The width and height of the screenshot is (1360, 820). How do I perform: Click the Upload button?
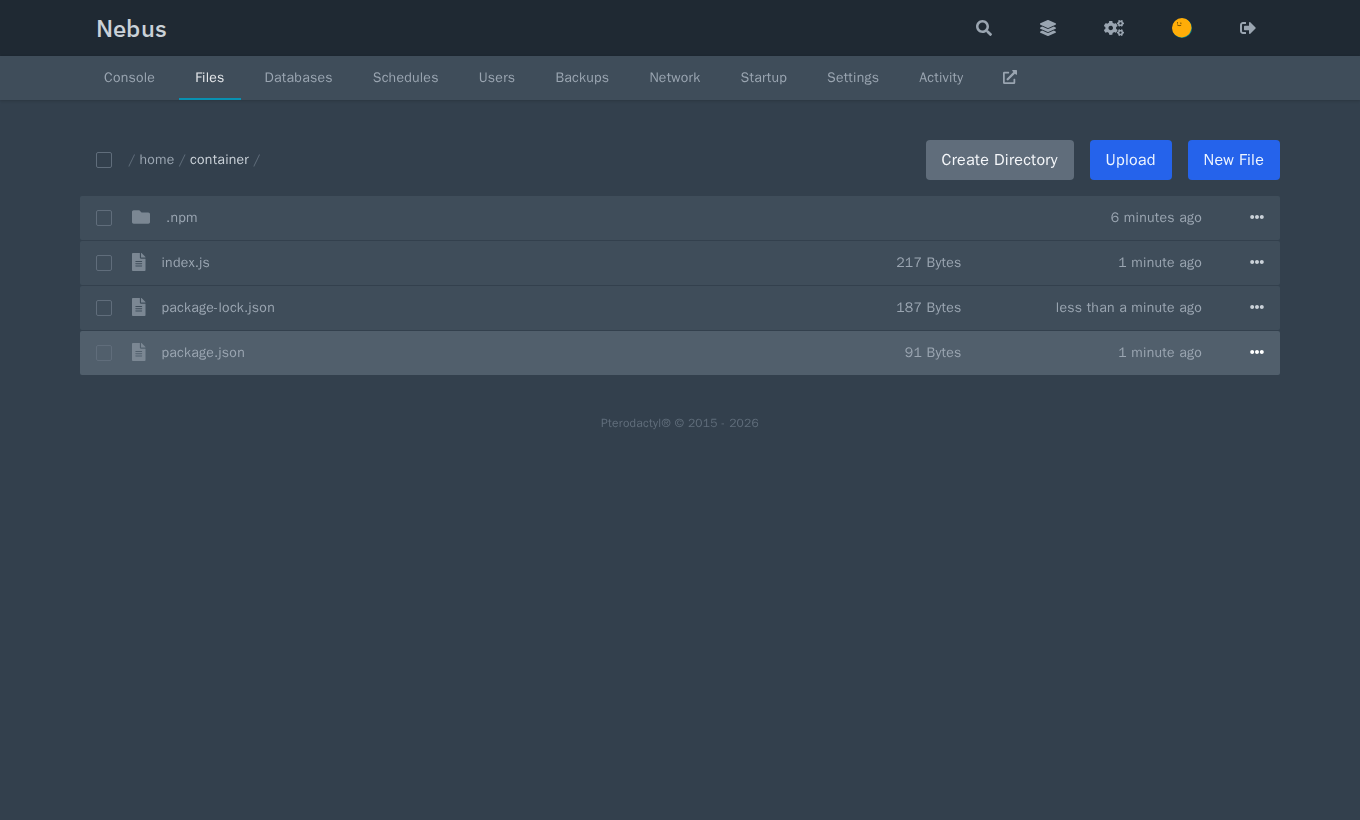point(1131,160)
